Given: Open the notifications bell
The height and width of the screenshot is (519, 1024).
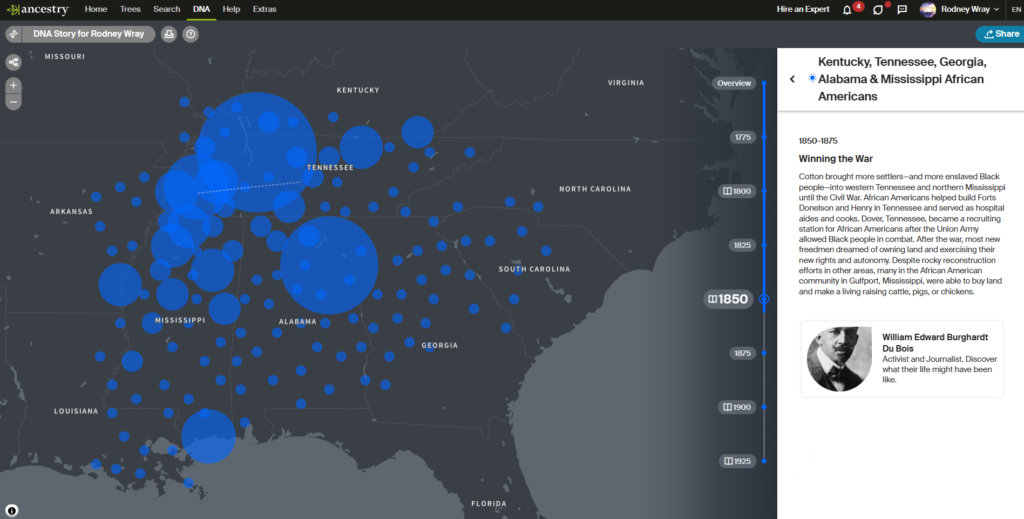Looking at the screenshot, I should click(x=848, y=10).
